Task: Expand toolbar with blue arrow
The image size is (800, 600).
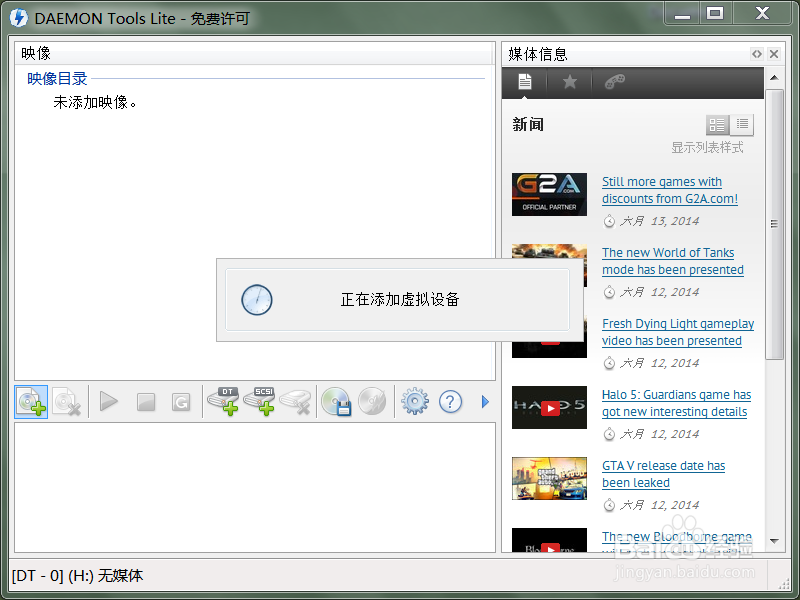Action: (x=485, y=402)
